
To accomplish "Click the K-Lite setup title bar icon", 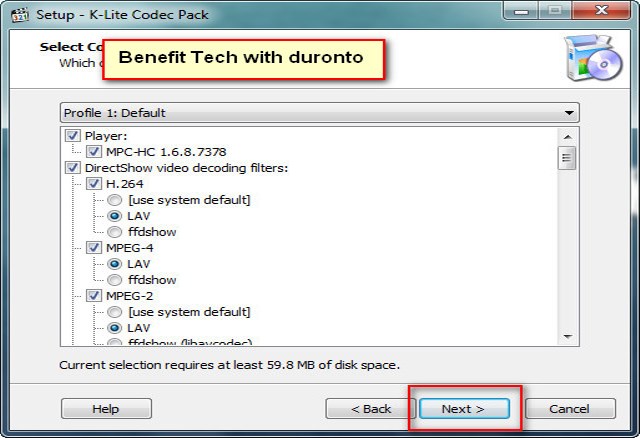I will click(20, 15).
